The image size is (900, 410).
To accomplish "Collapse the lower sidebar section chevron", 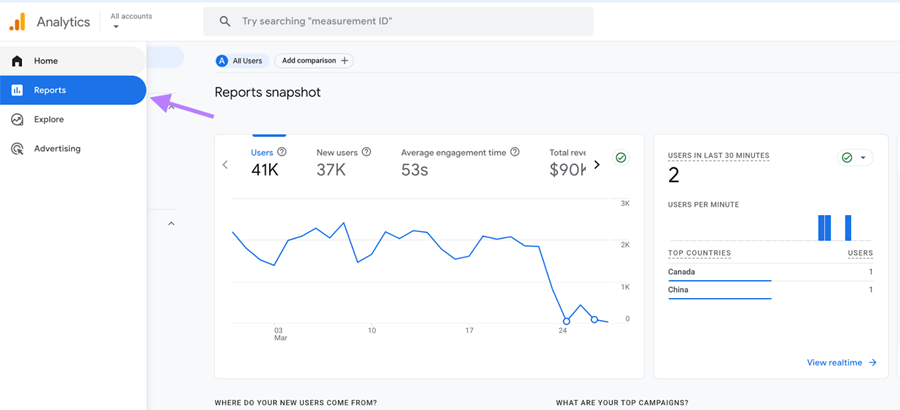I will pos(171,223).
